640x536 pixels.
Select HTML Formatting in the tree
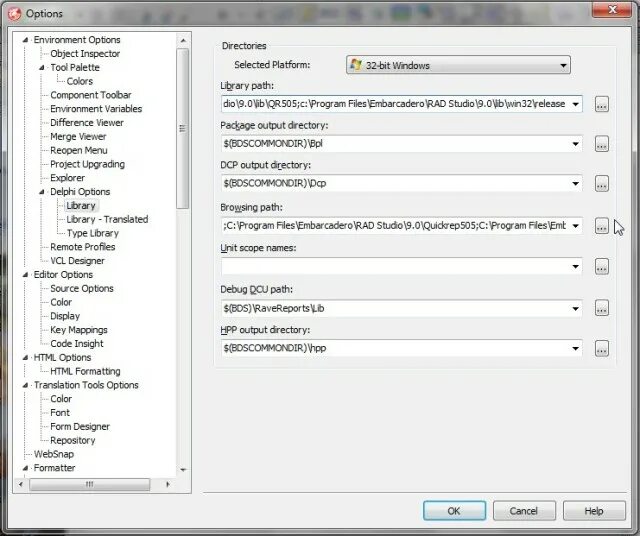coord(85,371)
